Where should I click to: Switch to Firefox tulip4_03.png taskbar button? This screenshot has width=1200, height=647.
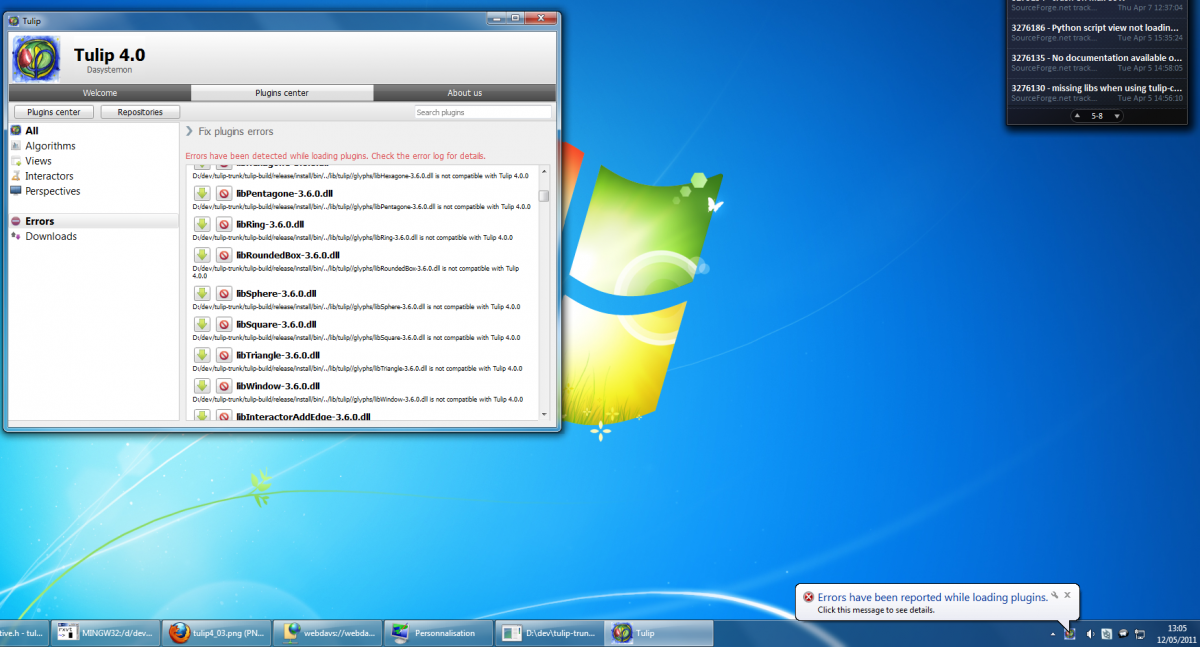click(216, 633)
